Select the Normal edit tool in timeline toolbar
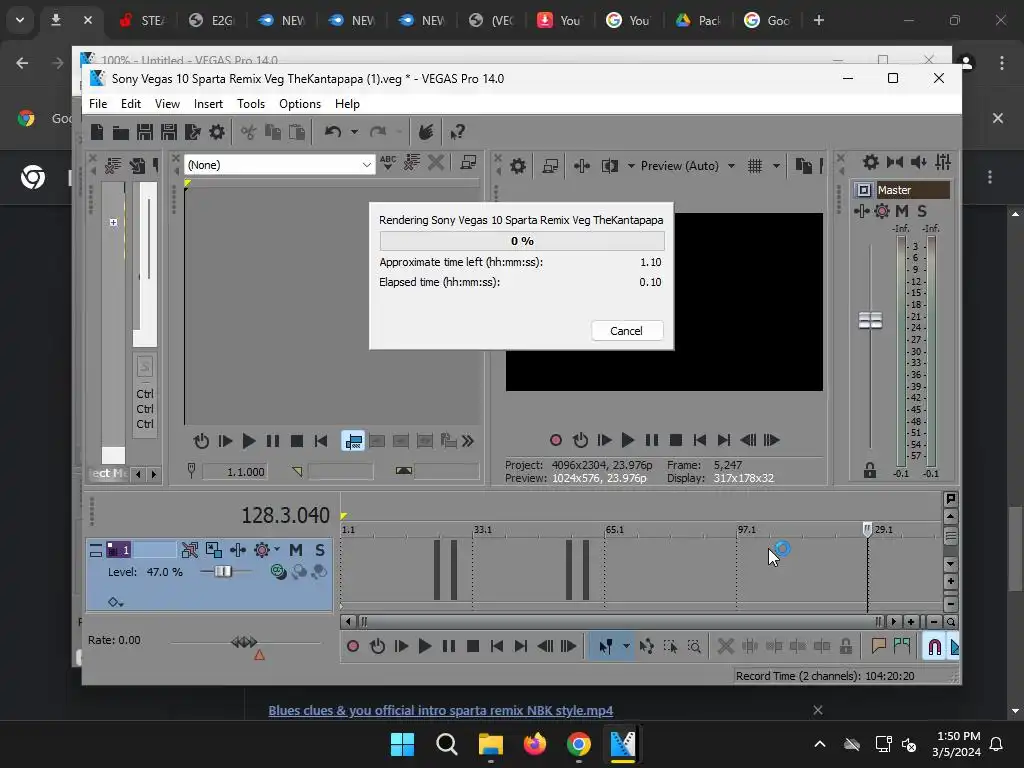Image resolution: width=1024 pixels, height=768 pixels. coord(605,647)
